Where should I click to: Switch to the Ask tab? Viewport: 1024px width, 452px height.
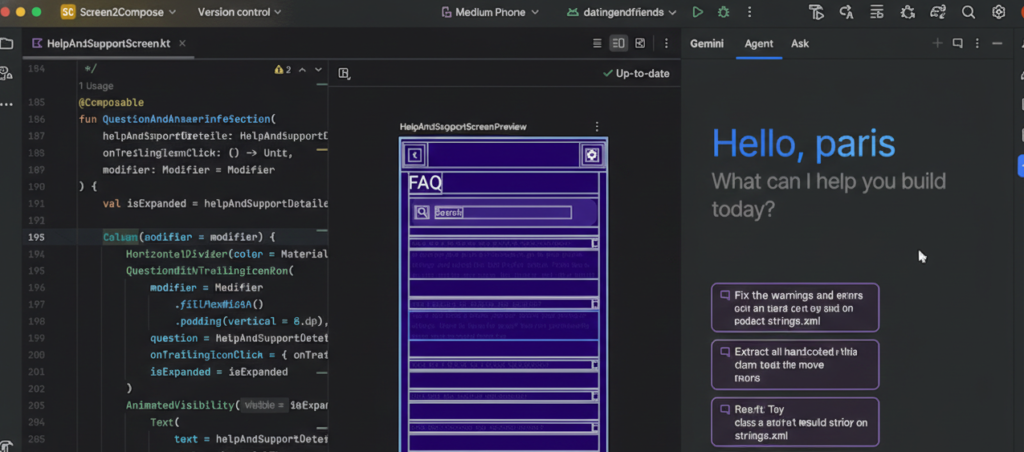pyautogui.click(x=800, y=44)
